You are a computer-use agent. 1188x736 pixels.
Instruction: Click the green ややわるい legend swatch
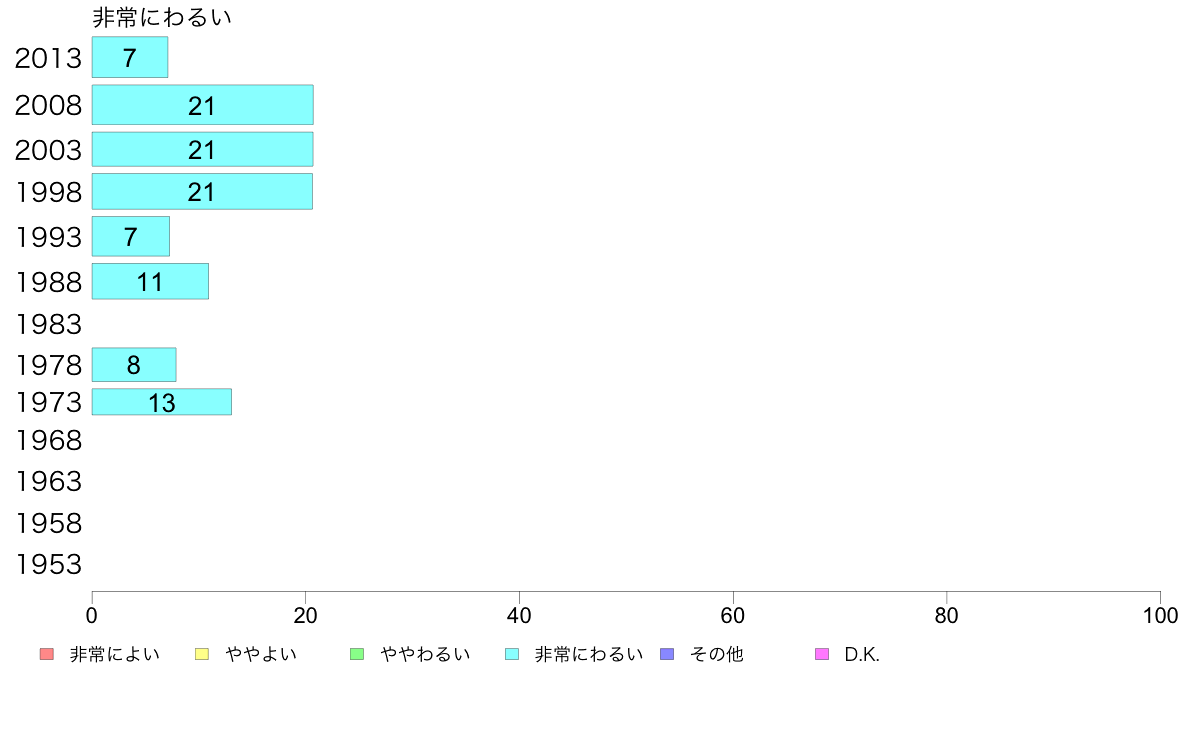coord(357,654)
